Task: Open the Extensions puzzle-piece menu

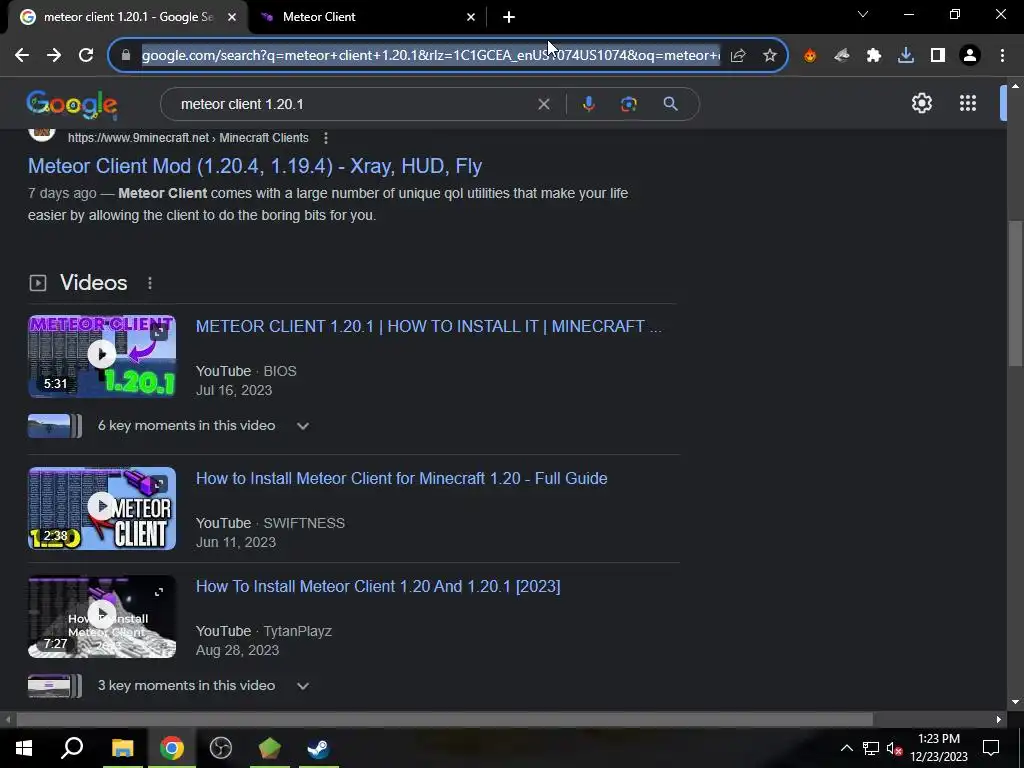Action: pos(874,56)
